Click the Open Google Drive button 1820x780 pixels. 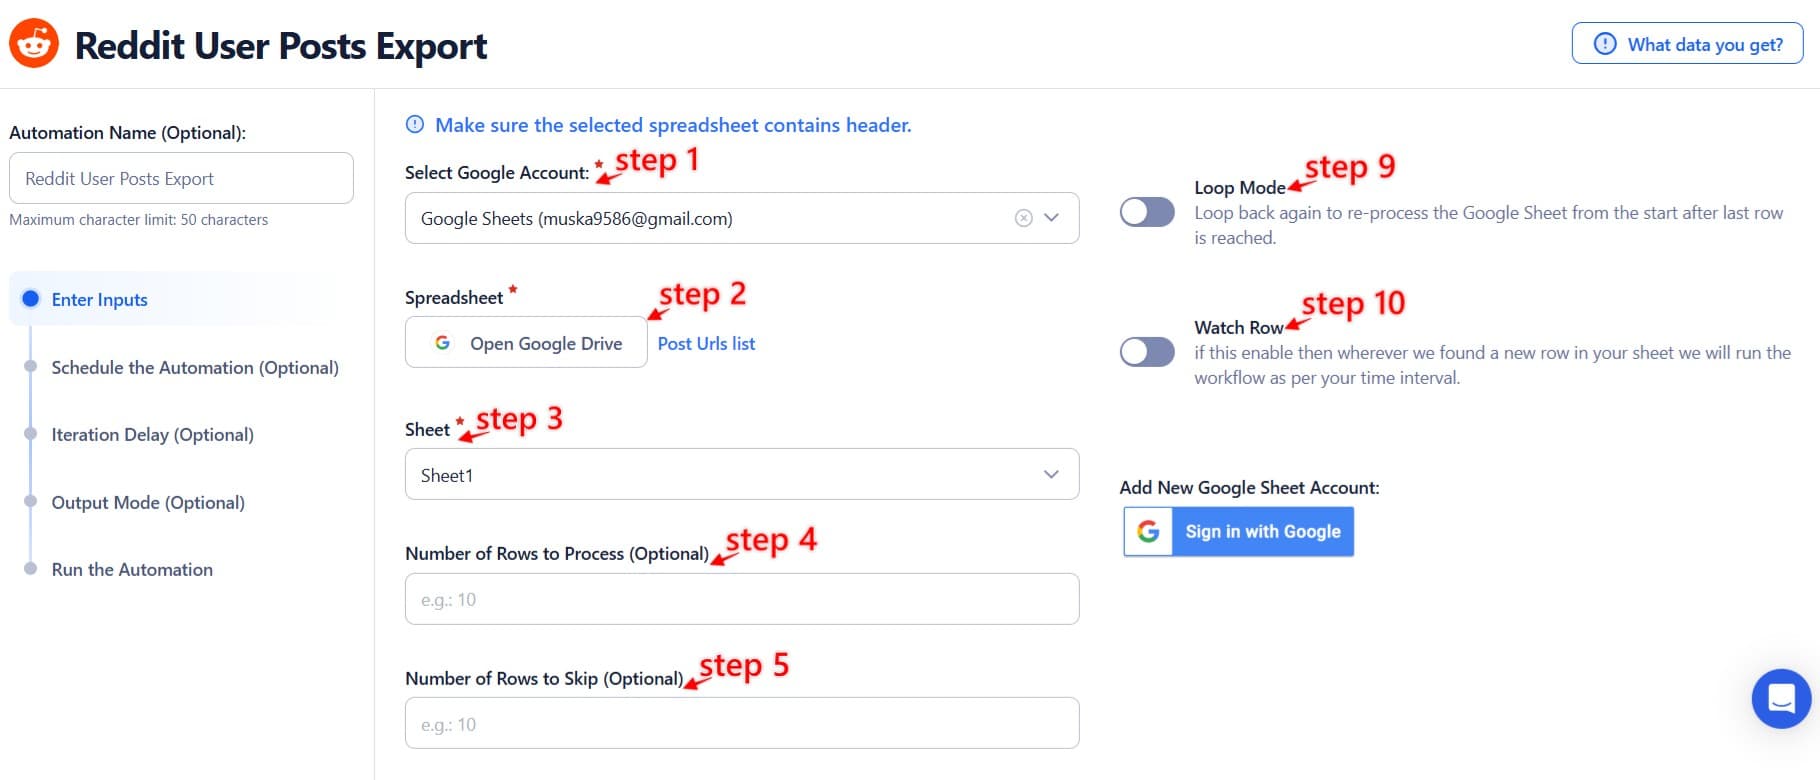526,343
